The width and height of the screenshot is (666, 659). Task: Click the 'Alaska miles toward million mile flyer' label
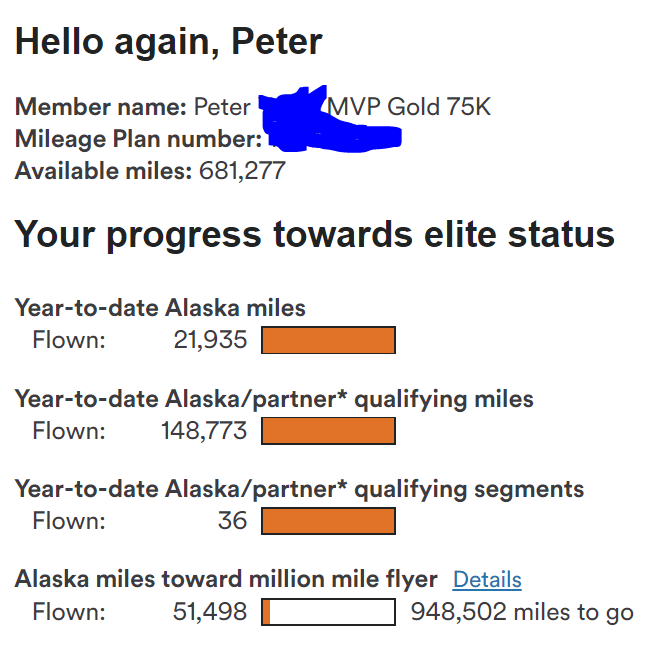coord(226,579)
